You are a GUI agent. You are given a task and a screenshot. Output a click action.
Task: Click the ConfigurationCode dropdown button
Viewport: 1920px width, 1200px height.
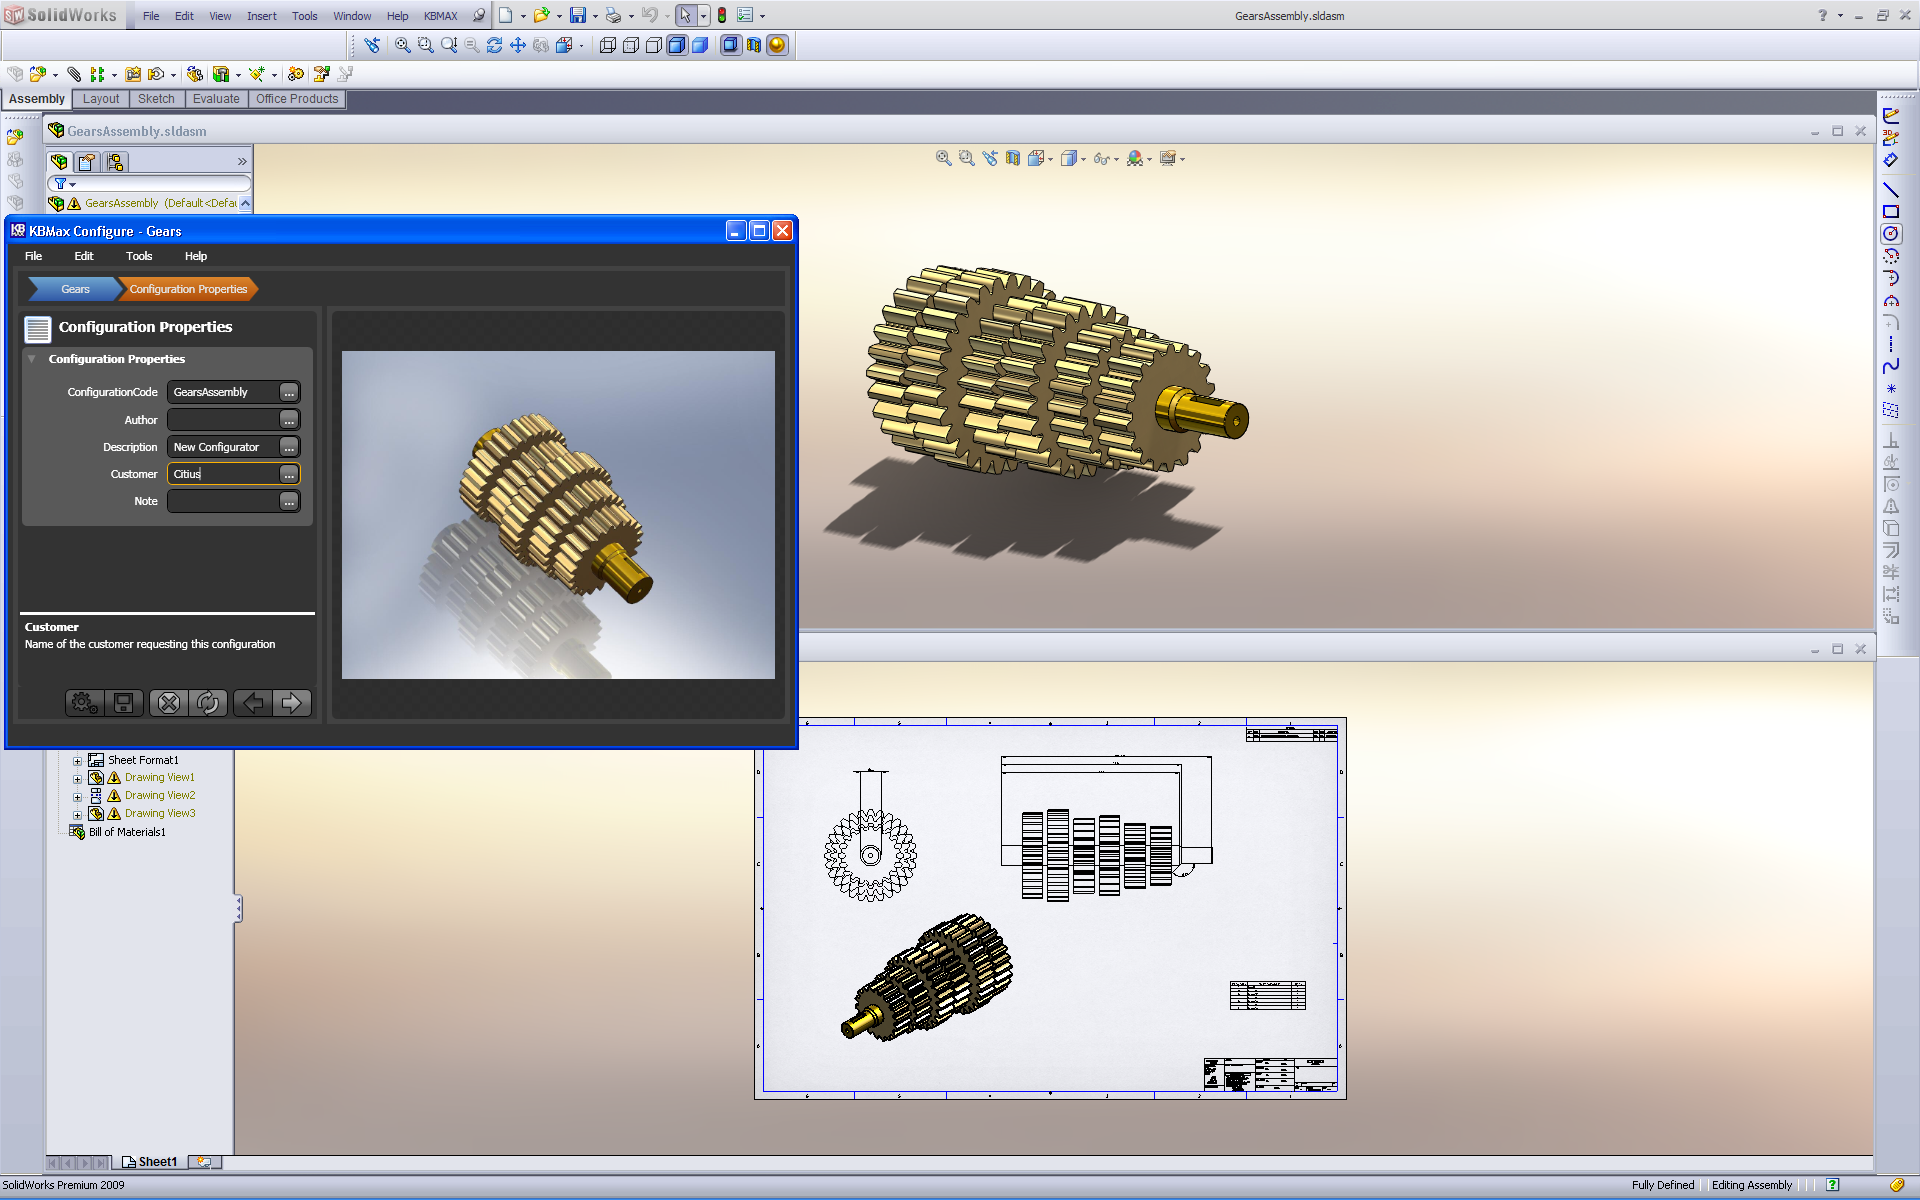289,391
